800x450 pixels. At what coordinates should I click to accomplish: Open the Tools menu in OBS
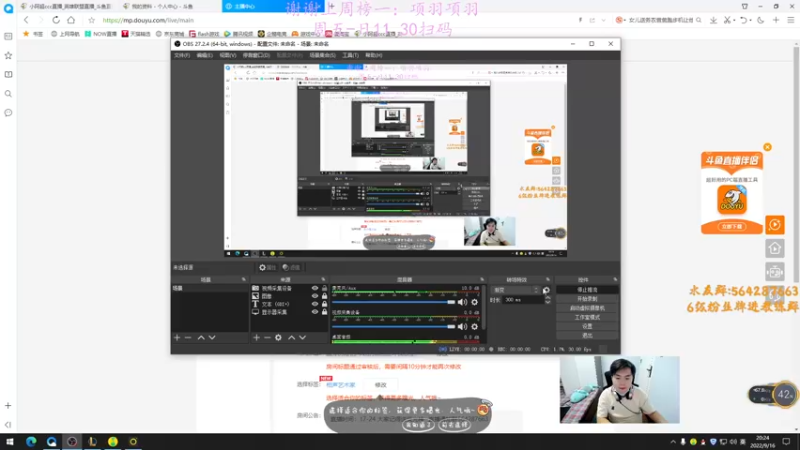[x=351, y=55]
